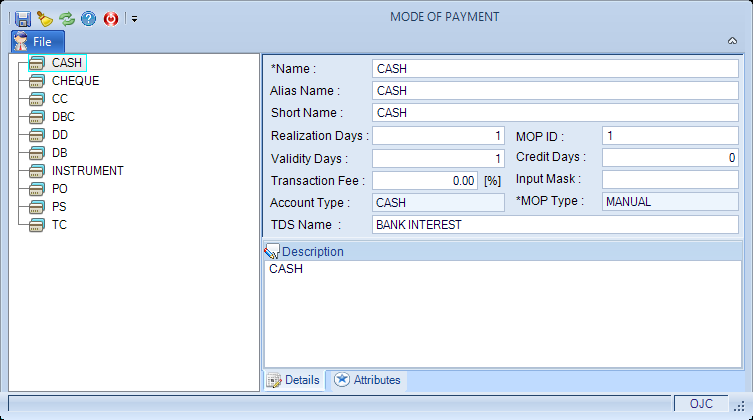Click the Description pencil icon
The height and width of the screenshot is (420, 753).
(x=272, y=251)
